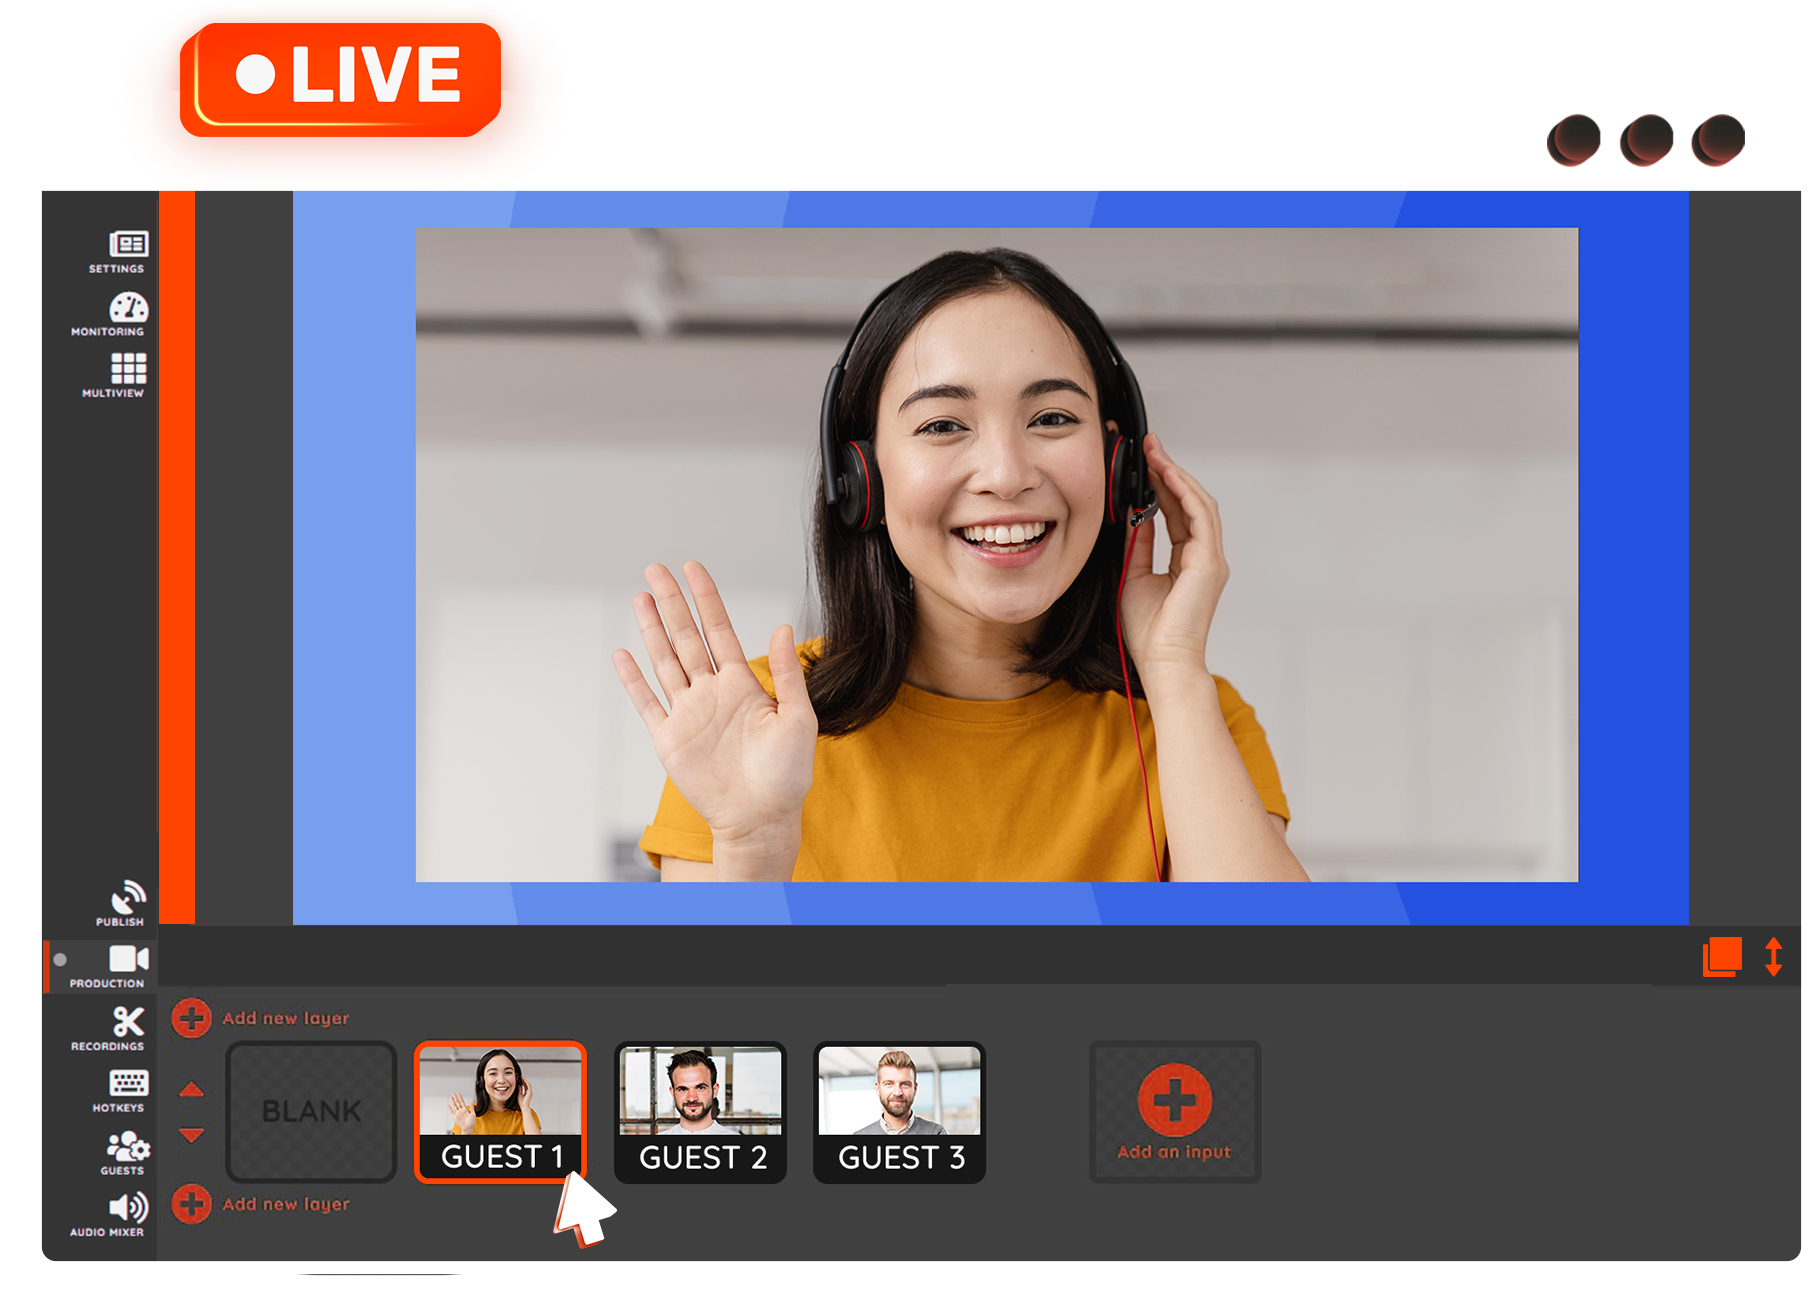
Task: Open the Audio Mixer speaker icon
Action: [128, 1208]
